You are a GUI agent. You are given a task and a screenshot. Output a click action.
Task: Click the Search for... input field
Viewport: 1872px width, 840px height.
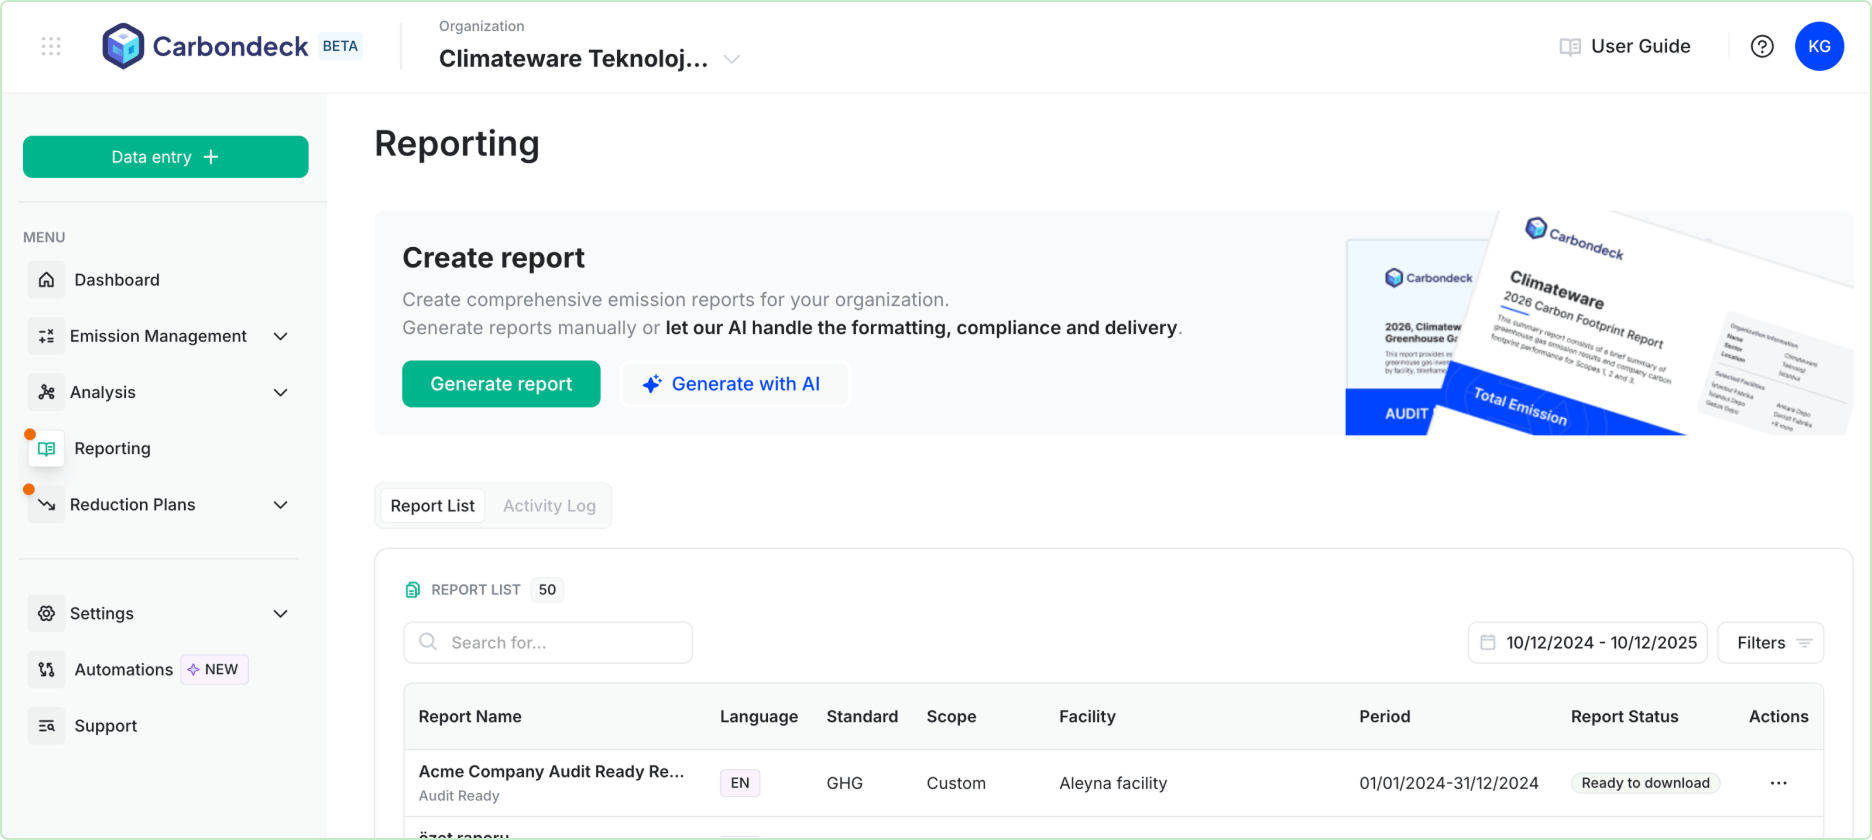[x=548, y=643]
